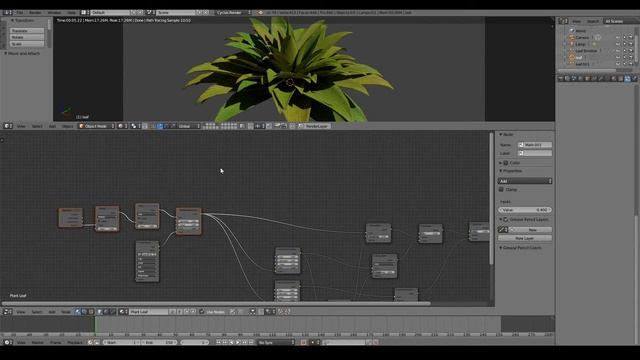Open the Playback menu in the timeline header
The height and width of the screenshot is (360, 640).
[x=75, y=342]
